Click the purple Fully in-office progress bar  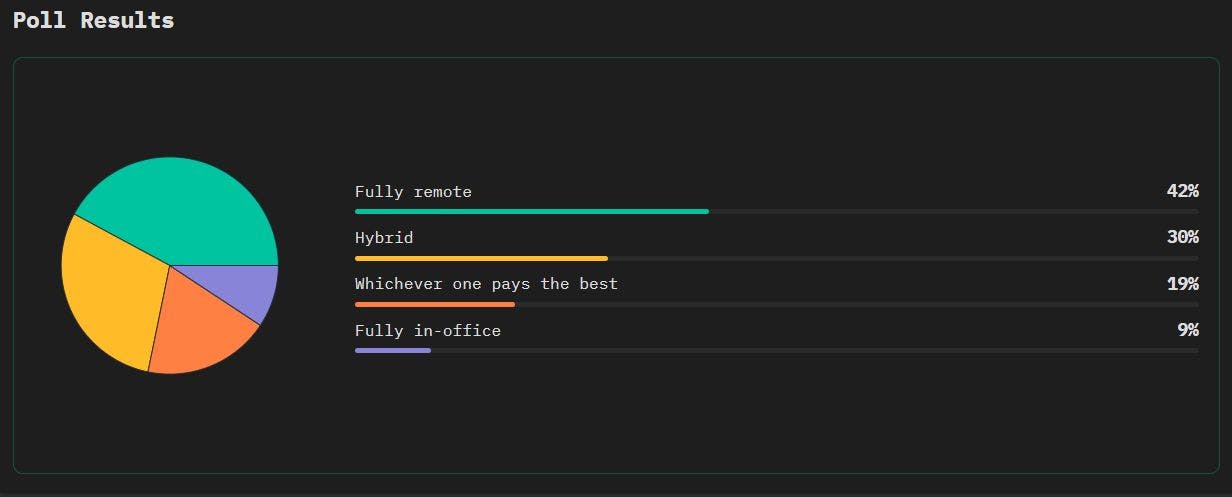(x=393, y=350)
